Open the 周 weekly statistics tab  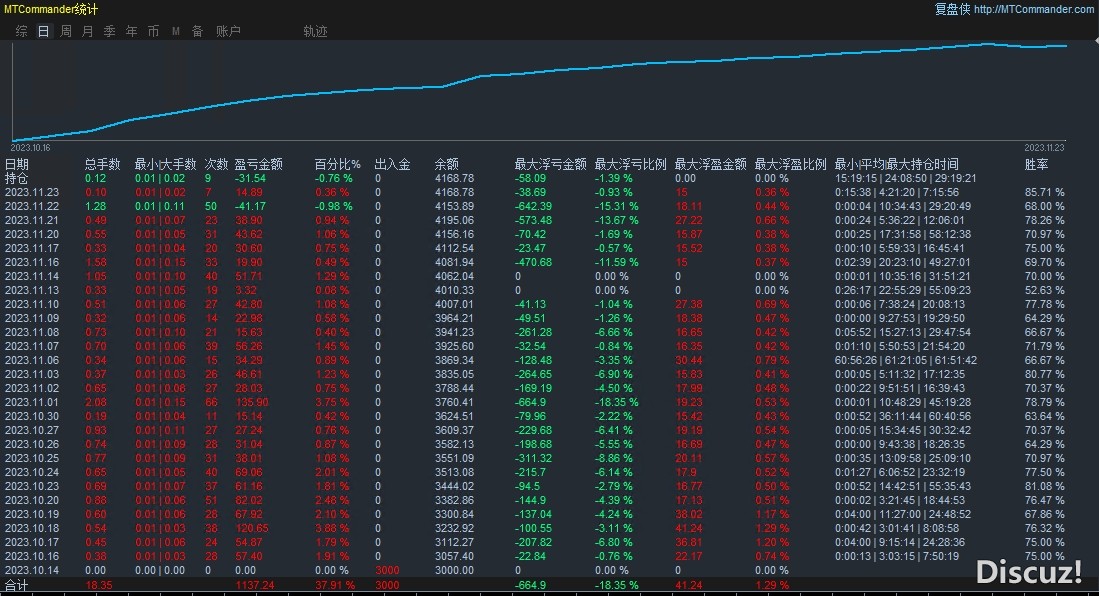point(65,31)
